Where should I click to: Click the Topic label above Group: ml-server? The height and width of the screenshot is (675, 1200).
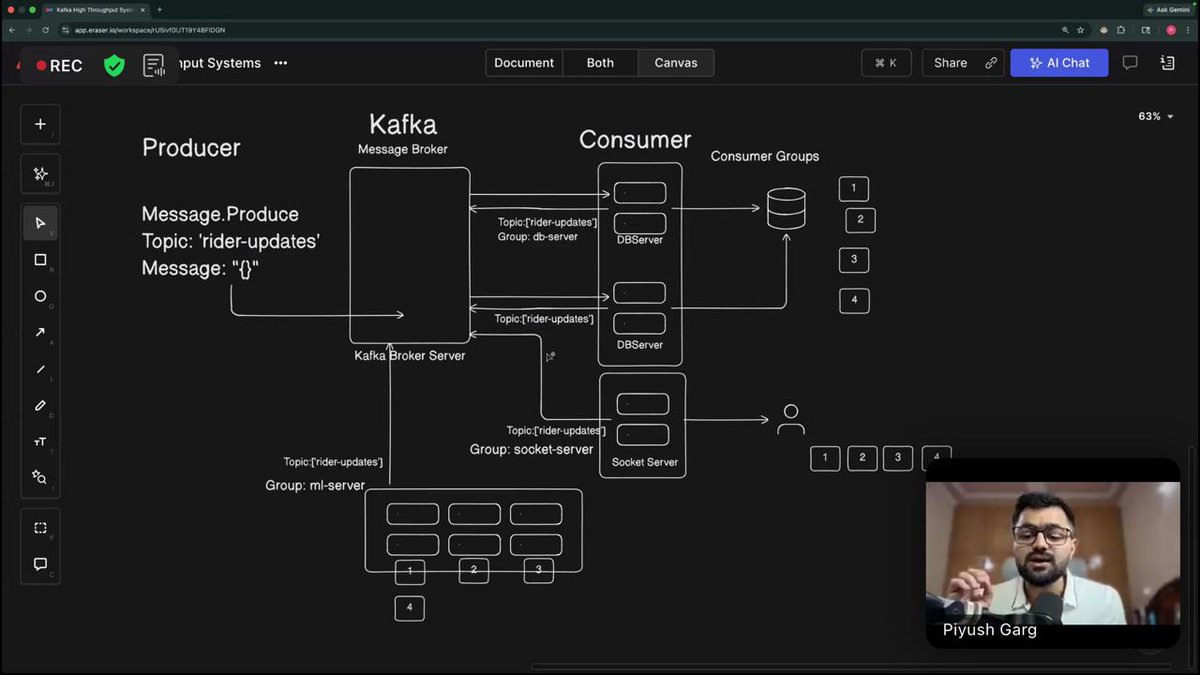333,463
